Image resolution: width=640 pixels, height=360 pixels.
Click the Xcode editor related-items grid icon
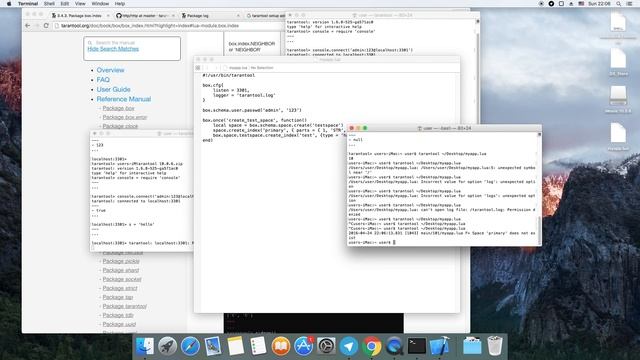pos(198,68)
